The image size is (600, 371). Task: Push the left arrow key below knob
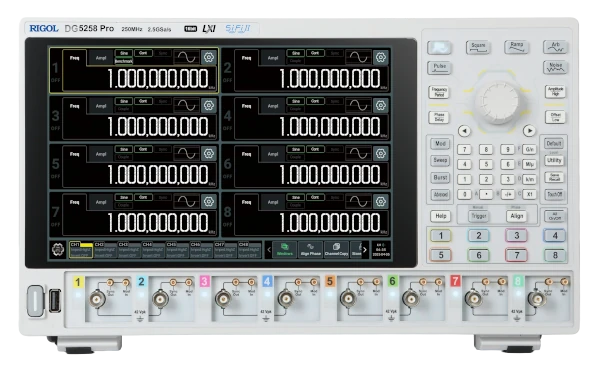click(x=464, y=131)
